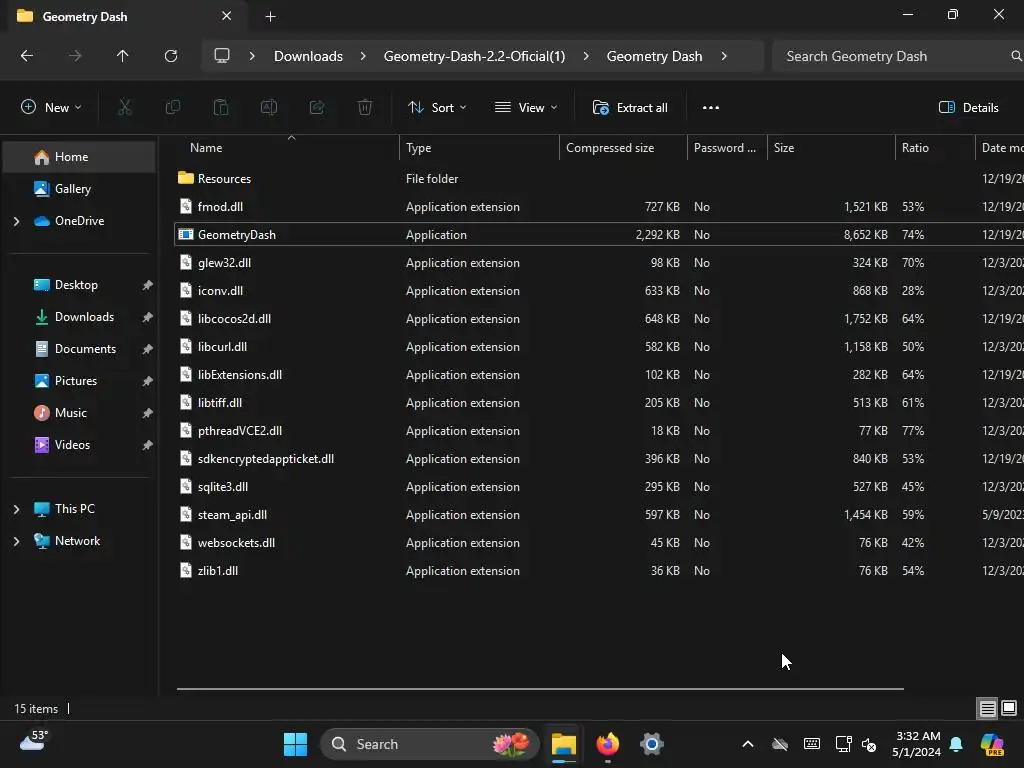Click the Share icon in toolbar
This screenshot has width=1024, height=768.
(x=317, y=108)
